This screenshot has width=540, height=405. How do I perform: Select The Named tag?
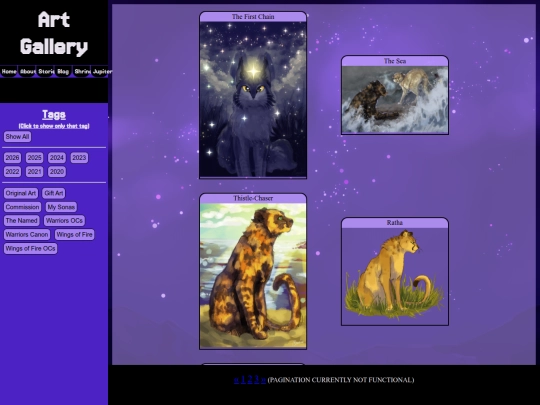coord(21,220)
